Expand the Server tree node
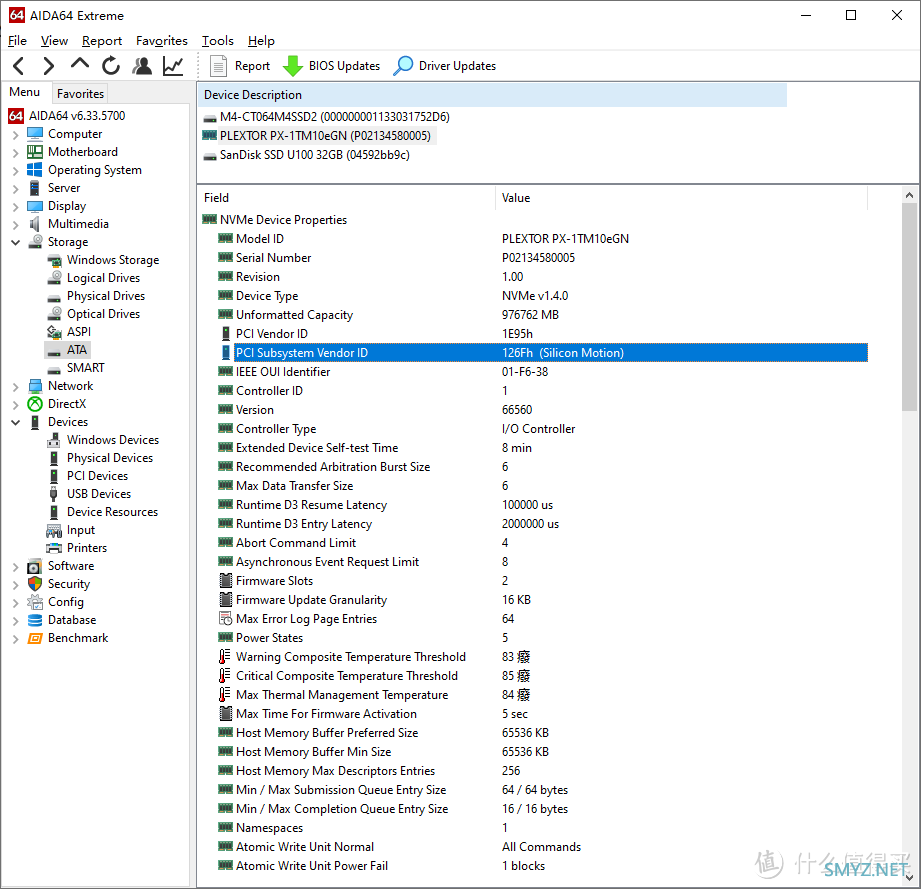The width and height of the screenshot is (921, 889). point(15,189)
